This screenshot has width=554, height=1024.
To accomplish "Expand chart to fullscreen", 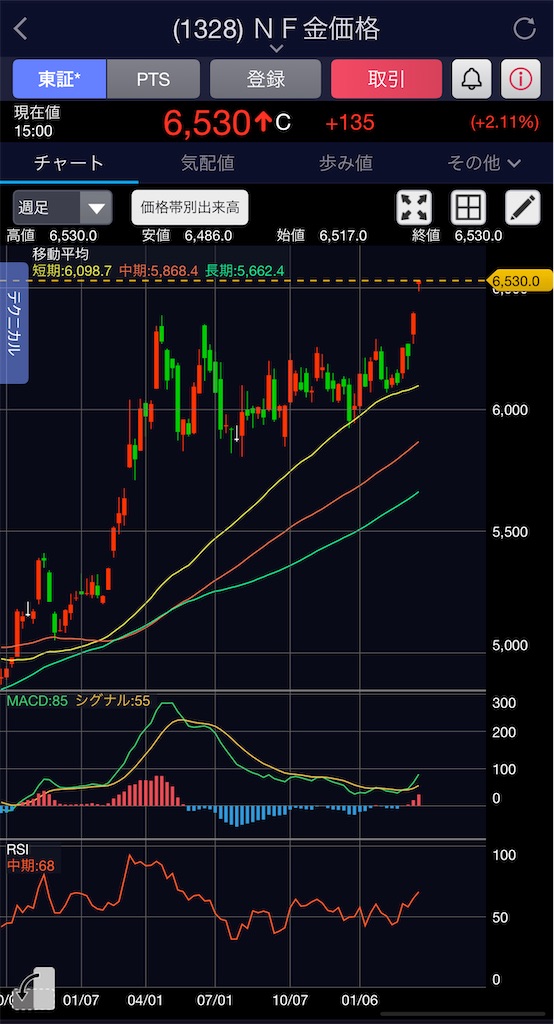I will [x=414, y=208].
